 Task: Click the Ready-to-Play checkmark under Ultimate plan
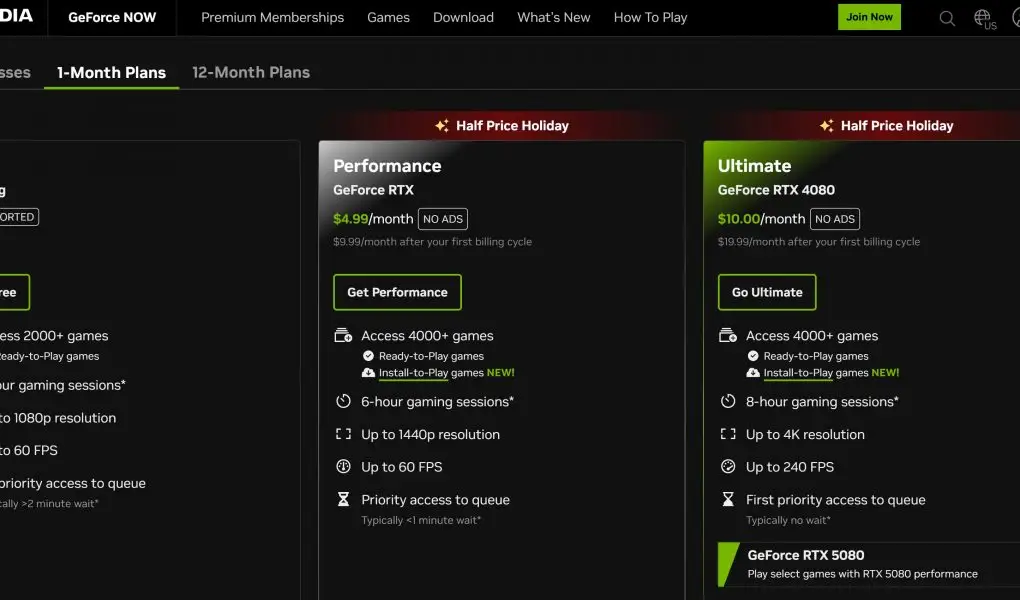pyautogui.click(x=752, y=355)
